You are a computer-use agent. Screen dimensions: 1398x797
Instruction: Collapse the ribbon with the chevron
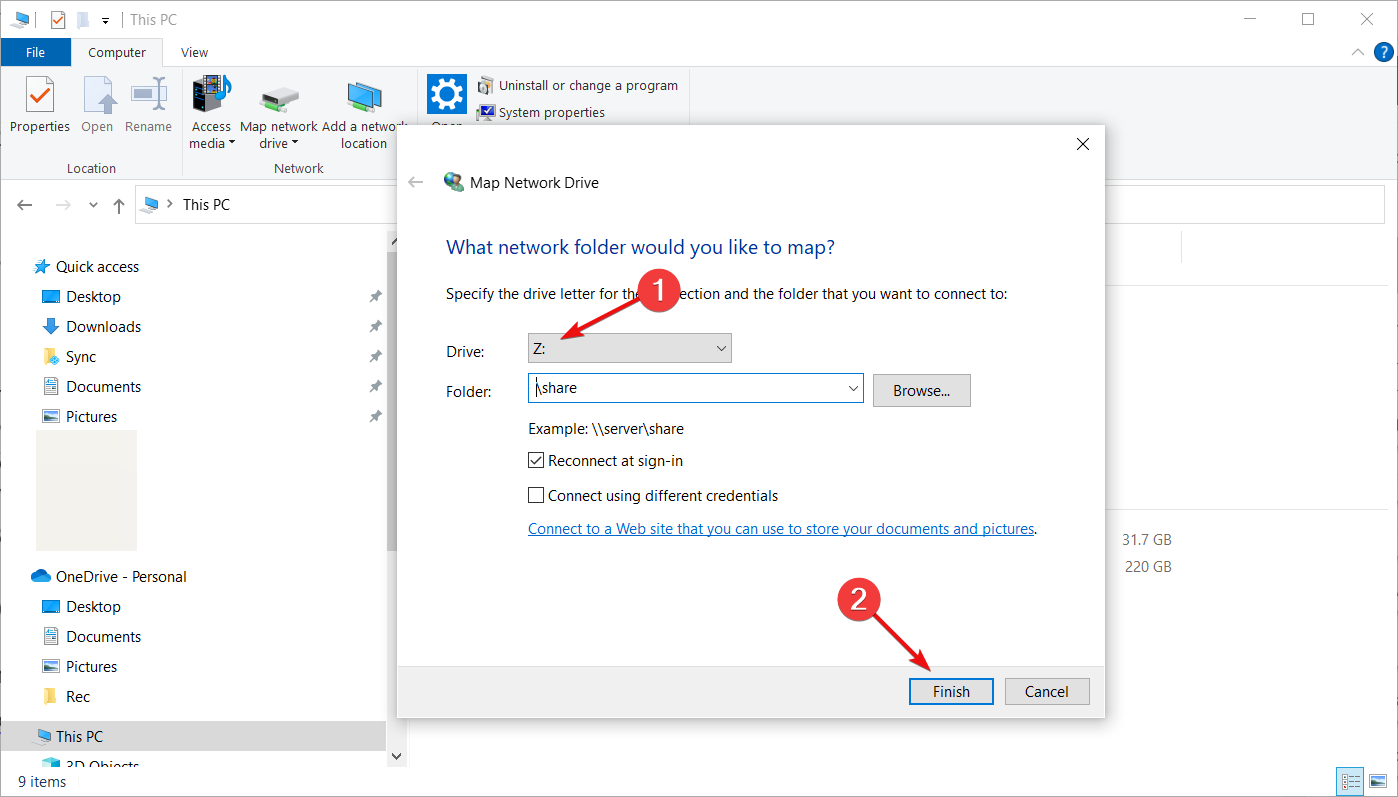pos(1357,52)
